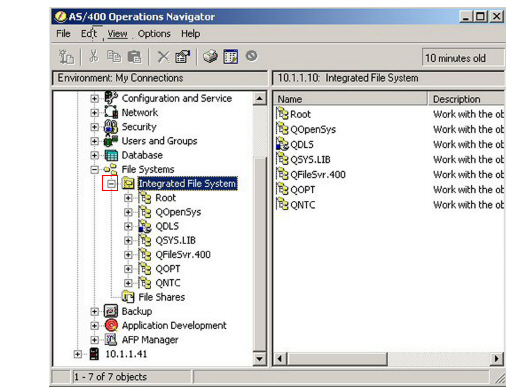Click the QDLS icon in the right list

[282, 144]
